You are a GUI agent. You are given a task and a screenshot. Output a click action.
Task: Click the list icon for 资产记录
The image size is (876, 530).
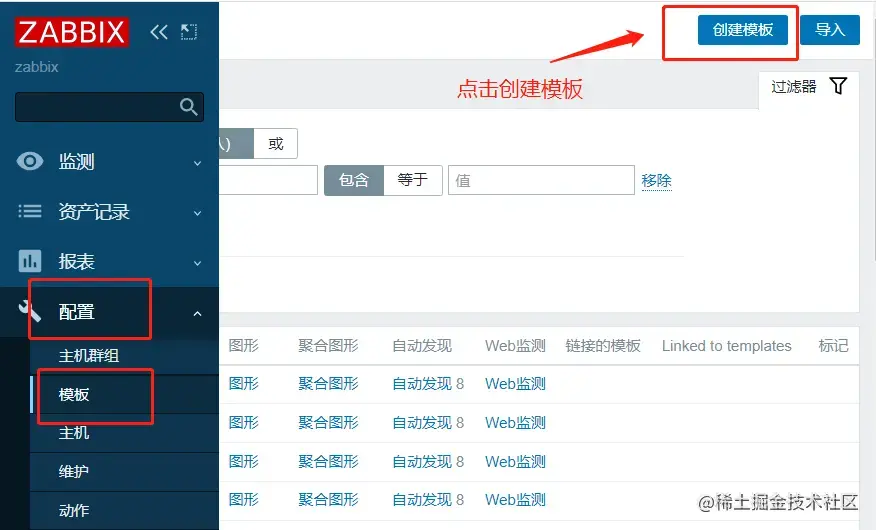(x=30, y=211)
